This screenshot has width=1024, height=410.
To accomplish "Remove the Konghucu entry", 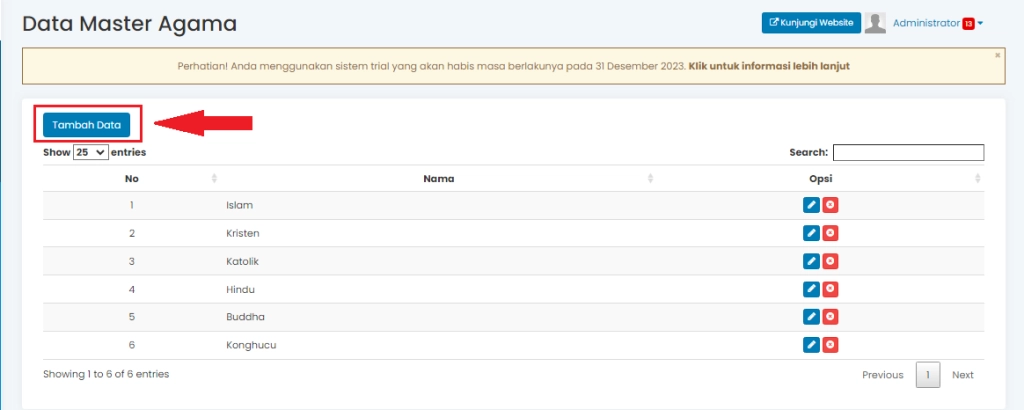I will [x=830, y=345].
